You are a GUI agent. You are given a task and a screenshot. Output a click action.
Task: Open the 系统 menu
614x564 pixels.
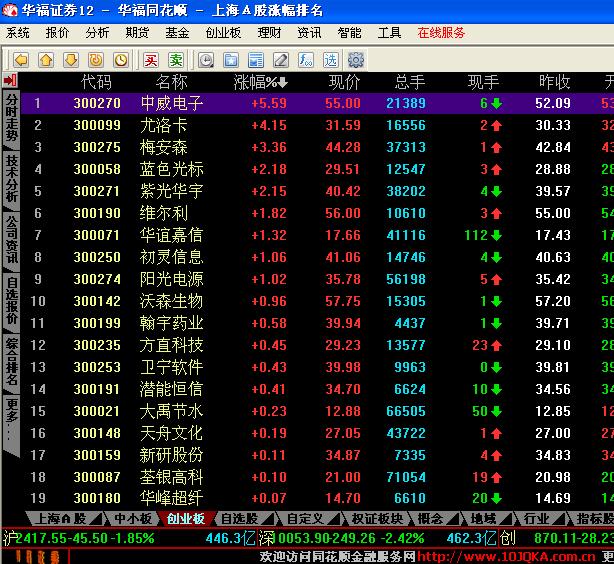(x=18, y=33)
